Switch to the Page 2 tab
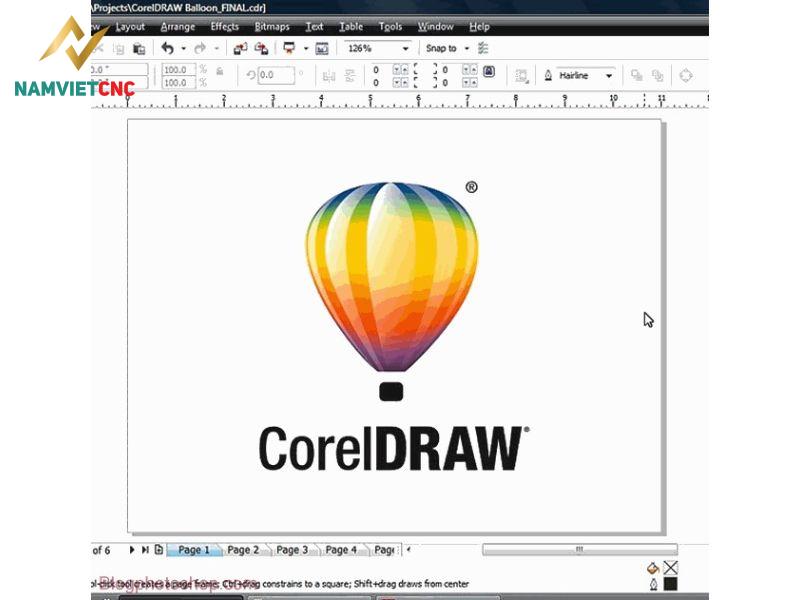800x600 pixels. 243,549
